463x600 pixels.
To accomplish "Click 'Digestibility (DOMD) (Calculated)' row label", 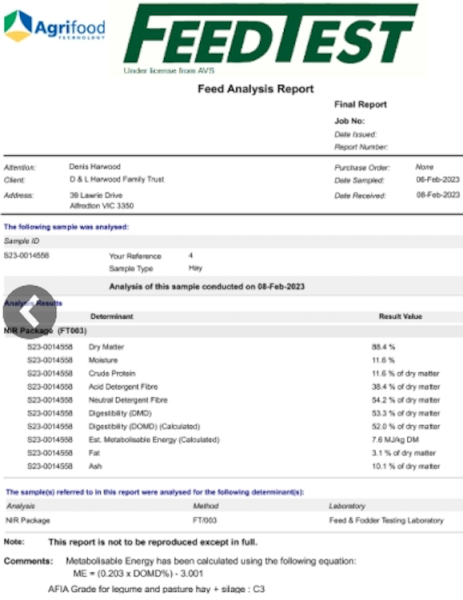I will [144, 426].
